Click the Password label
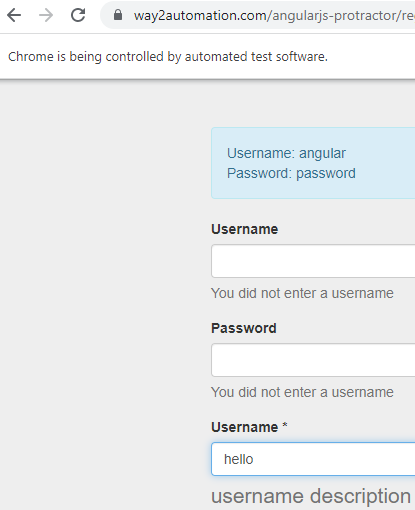Image resolution: width=415 pixels, height=510 pixels. click(244, 328)
